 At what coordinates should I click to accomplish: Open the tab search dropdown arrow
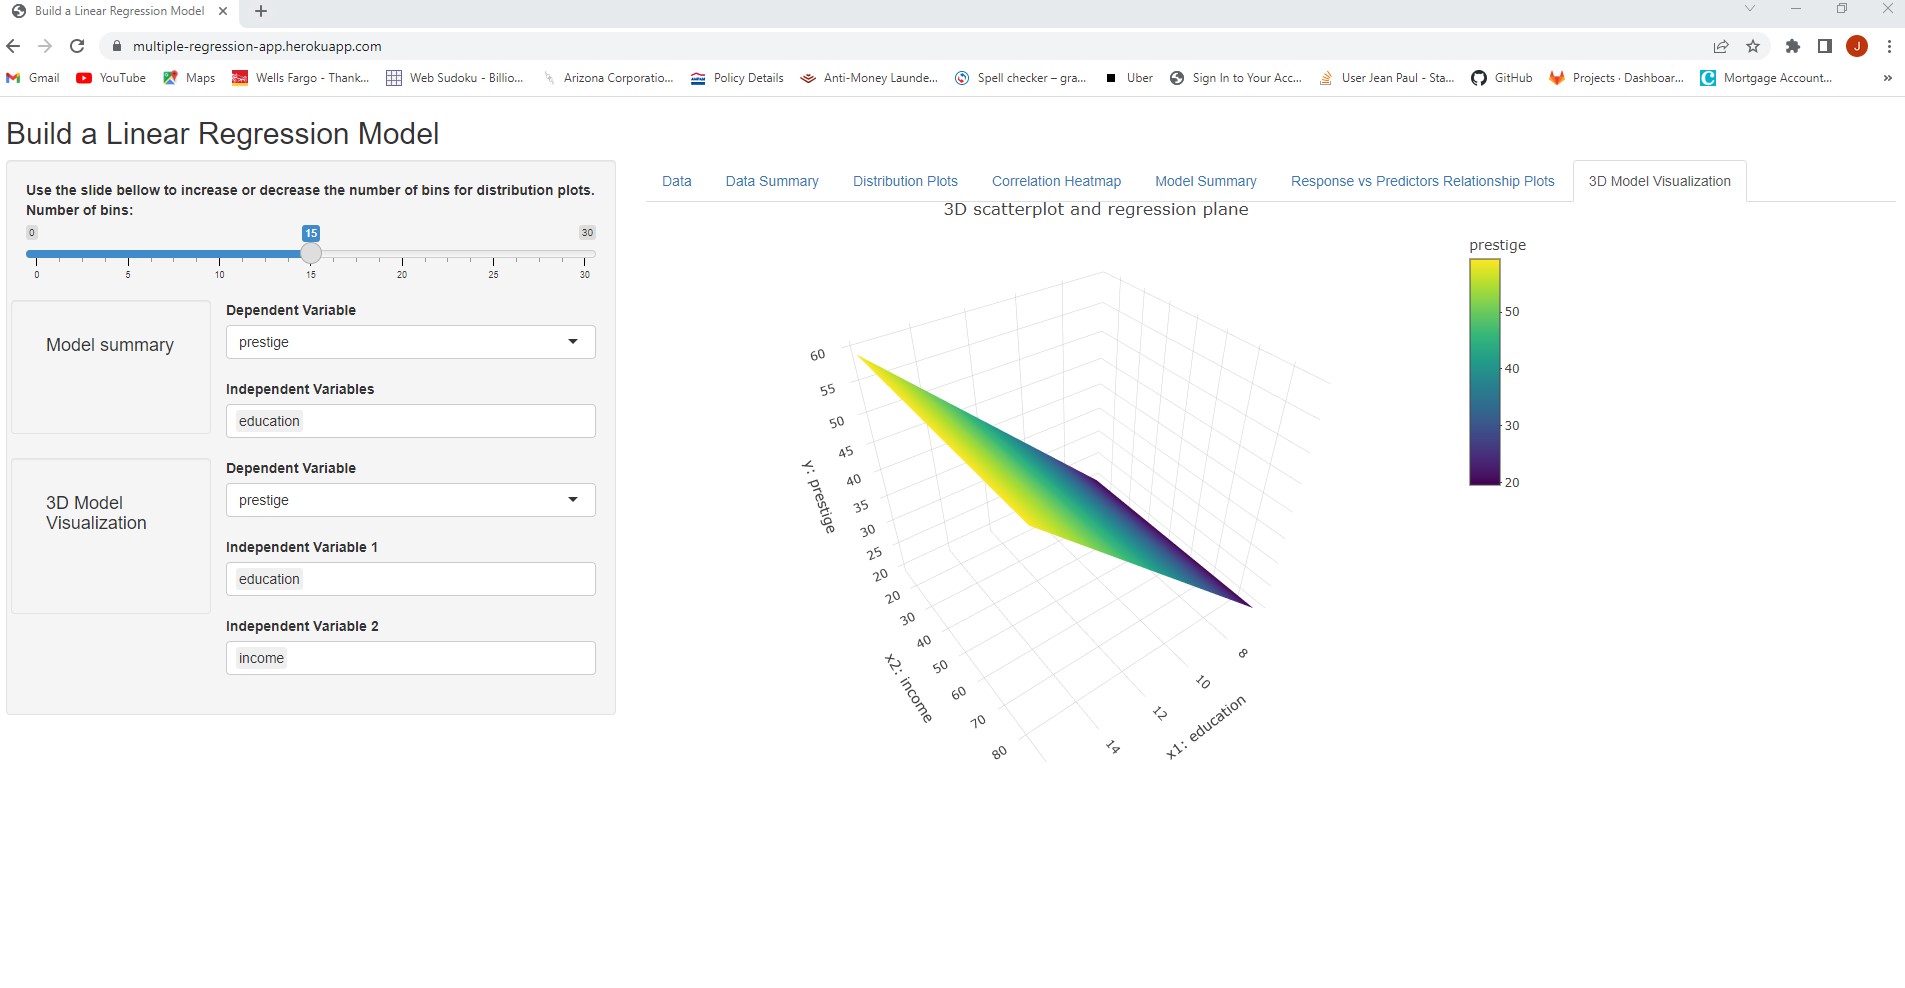(x=1750, y=9)
